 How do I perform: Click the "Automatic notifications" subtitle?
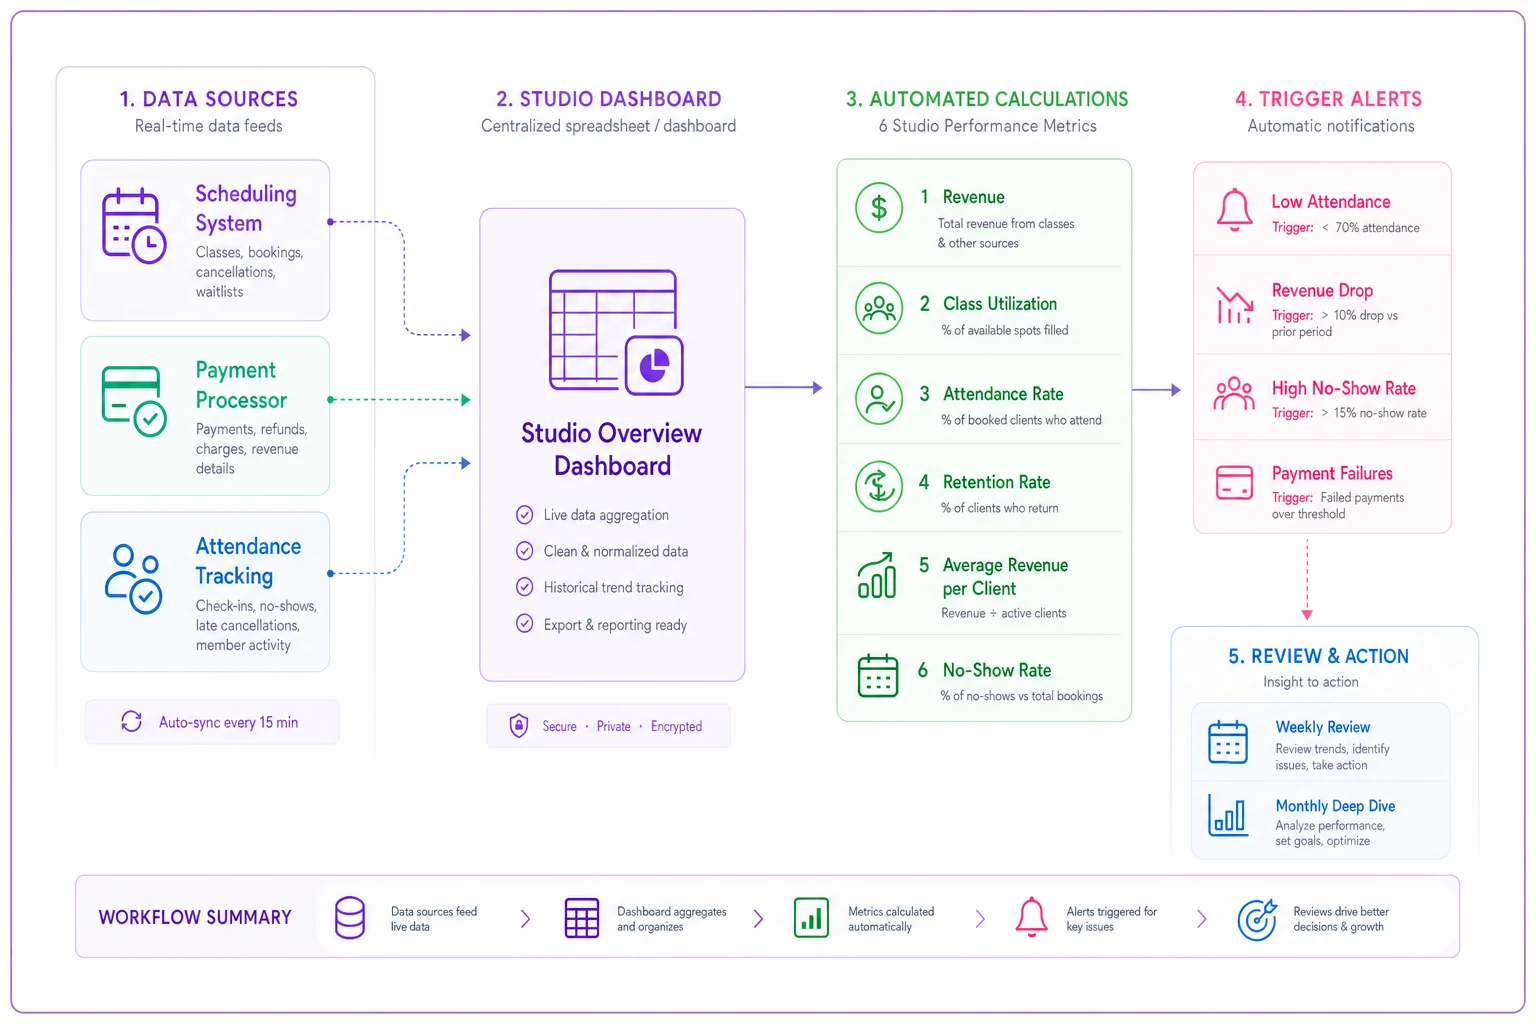pos(1331,126)
